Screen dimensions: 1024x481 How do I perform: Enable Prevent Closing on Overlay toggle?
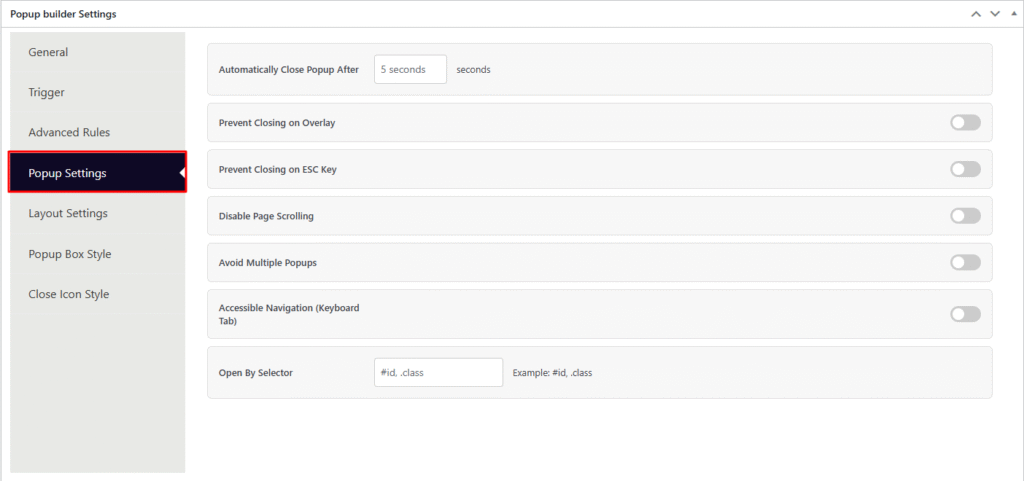tap(965, 122)
